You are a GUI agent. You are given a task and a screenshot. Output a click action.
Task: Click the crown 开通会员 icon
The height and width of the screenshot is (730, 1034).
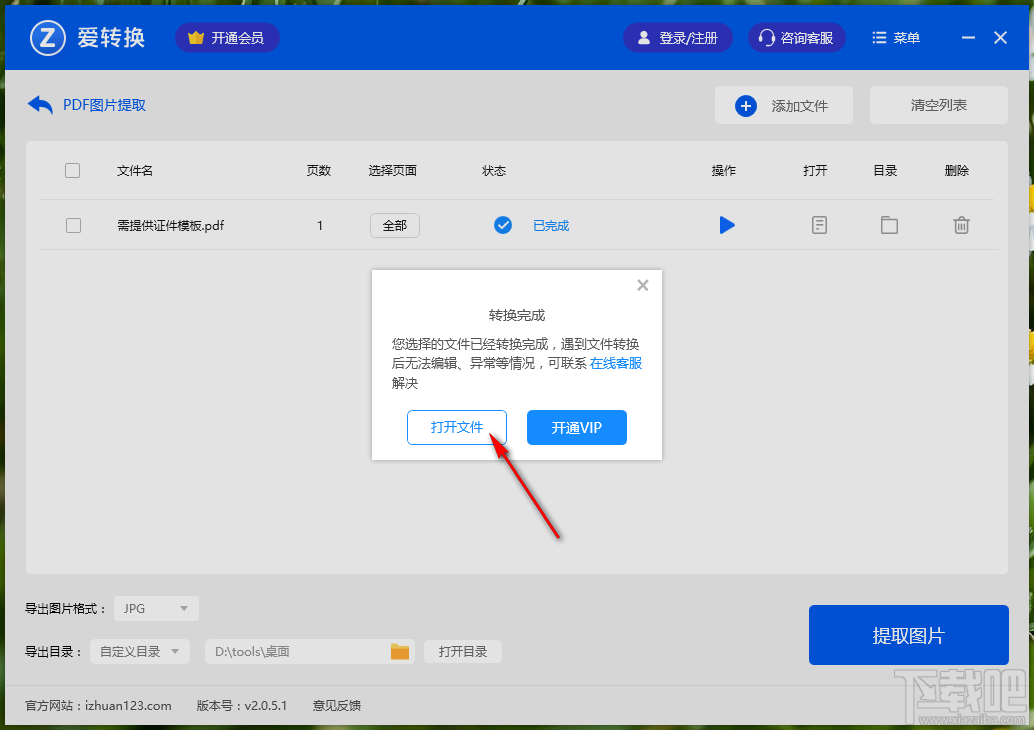pyautogui.click(x=196, y=37)
